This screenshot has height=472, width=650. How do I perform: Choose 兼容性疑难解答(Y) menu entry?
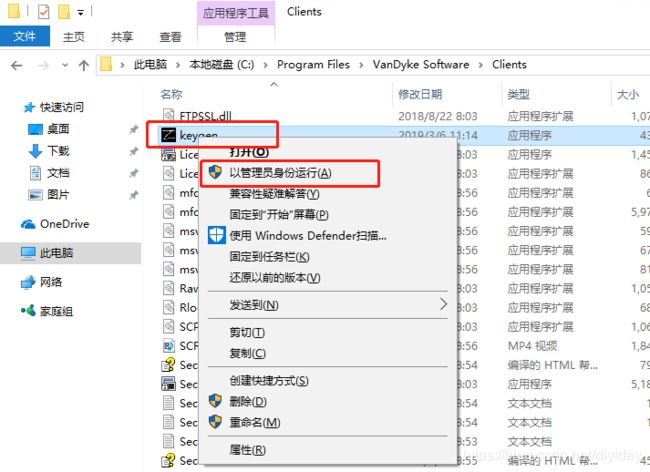328,193
